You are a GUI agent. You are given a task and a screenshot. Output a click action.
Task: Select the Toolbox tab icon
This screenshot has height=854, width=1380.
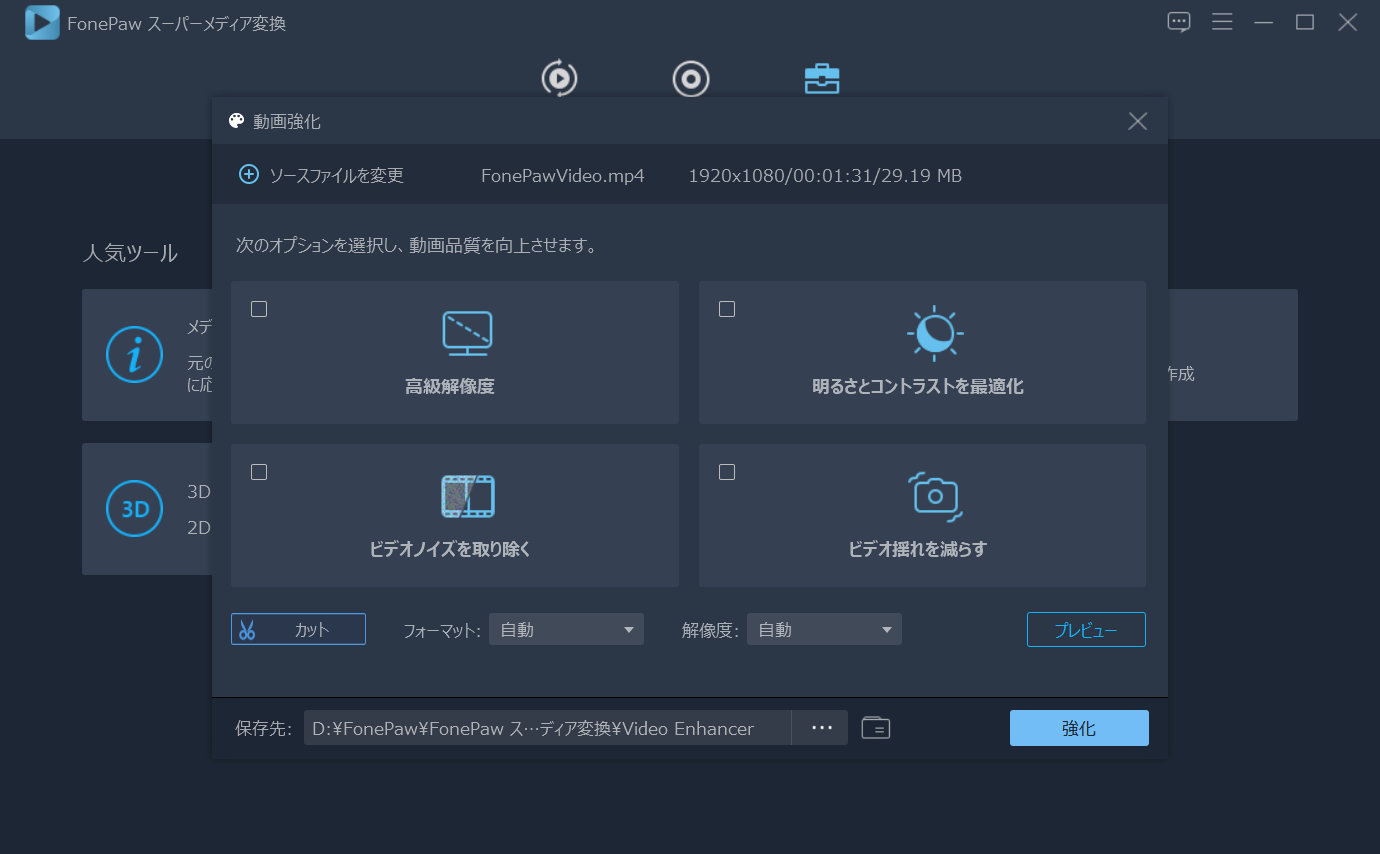822,78
